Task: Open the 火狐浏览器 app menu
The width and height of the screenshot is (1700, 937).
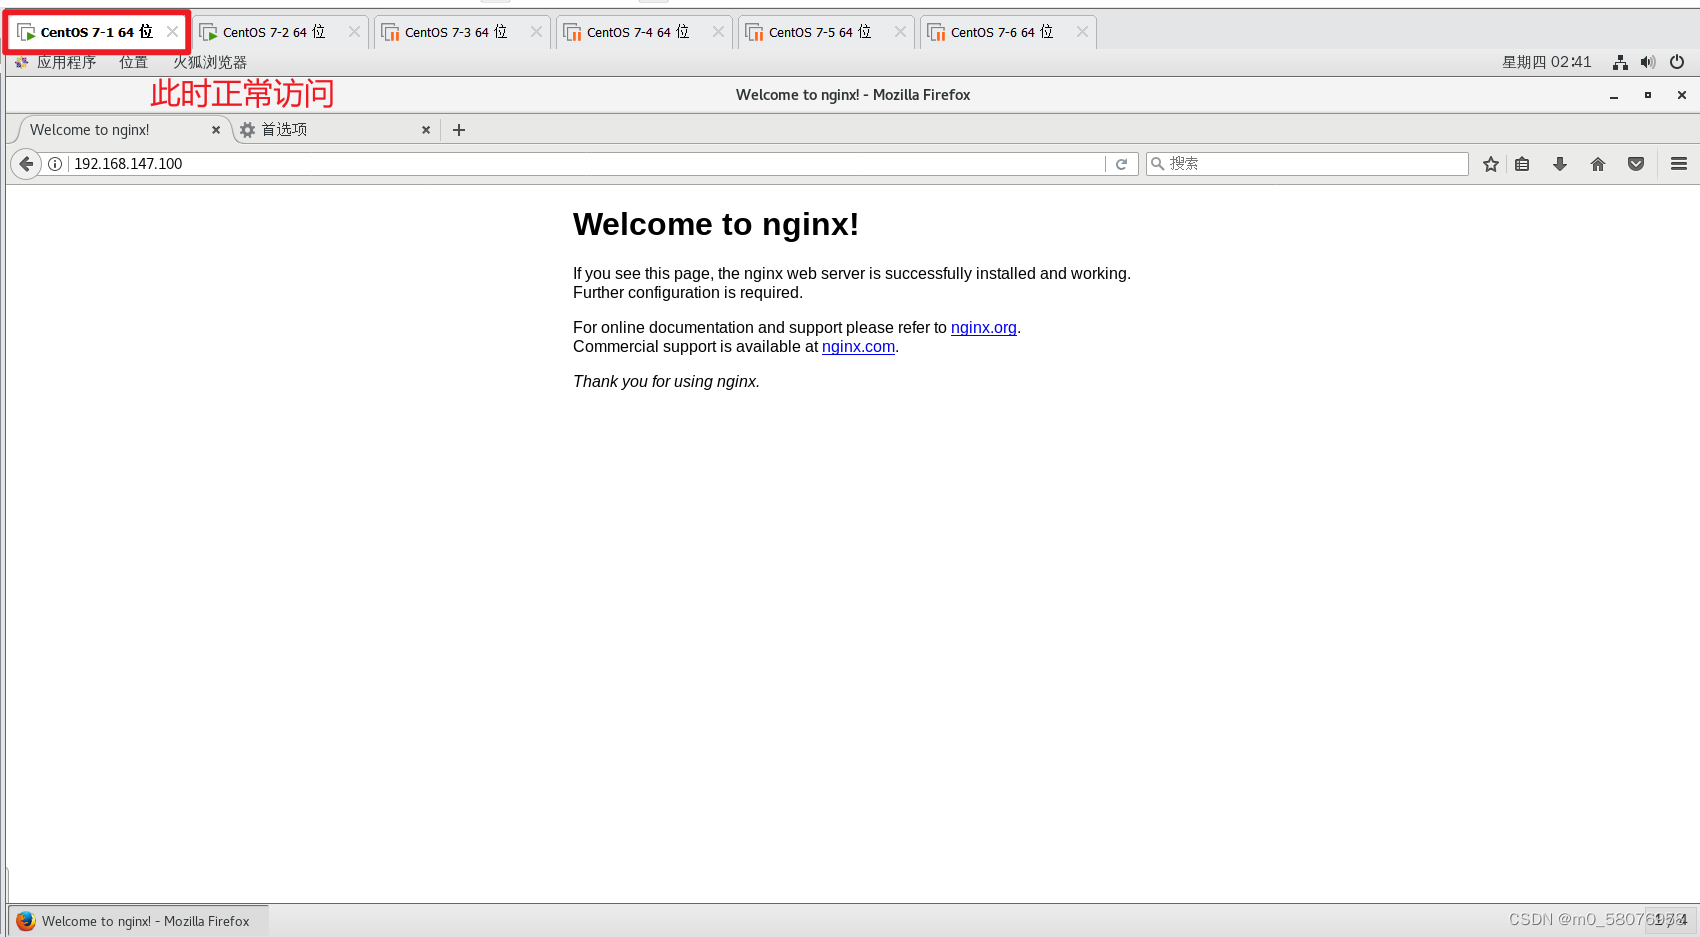Action: point(209,62)
